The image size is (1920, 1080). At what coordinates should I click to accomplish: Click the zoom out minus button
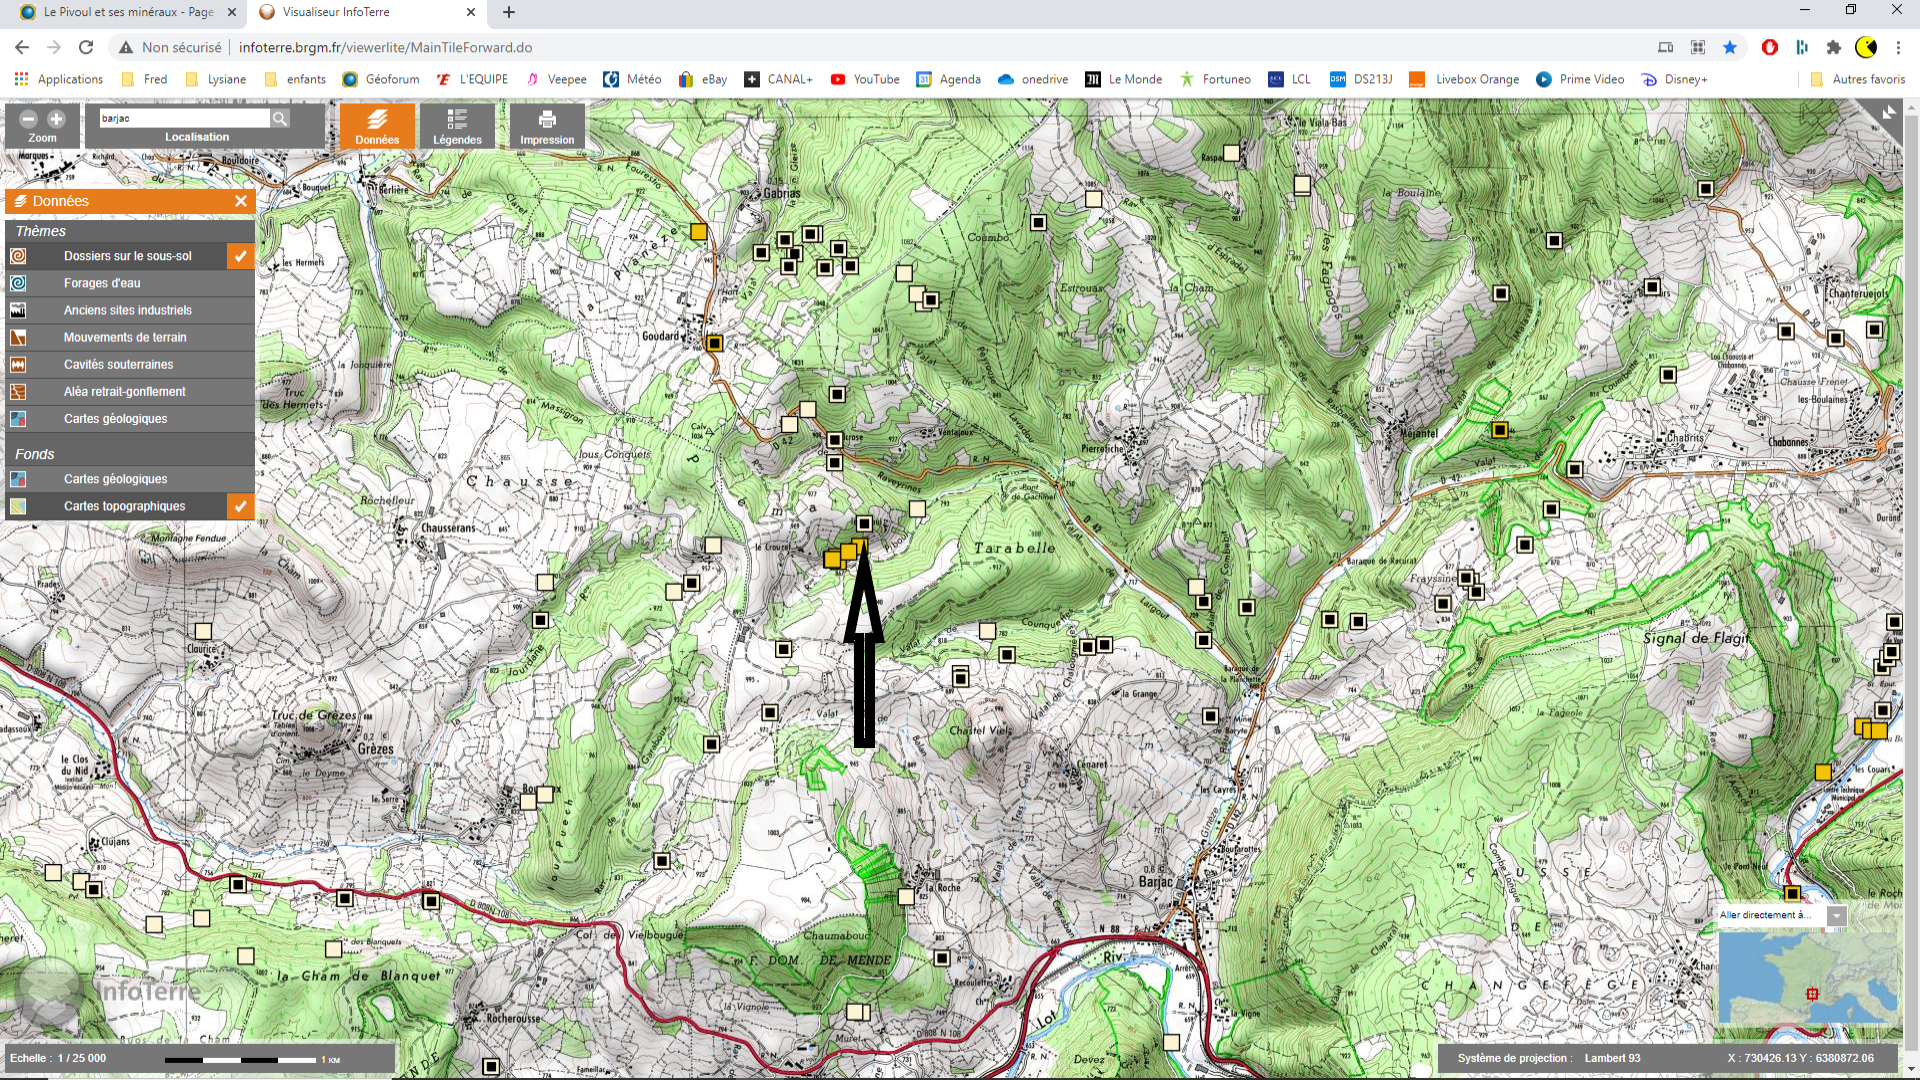29,119
